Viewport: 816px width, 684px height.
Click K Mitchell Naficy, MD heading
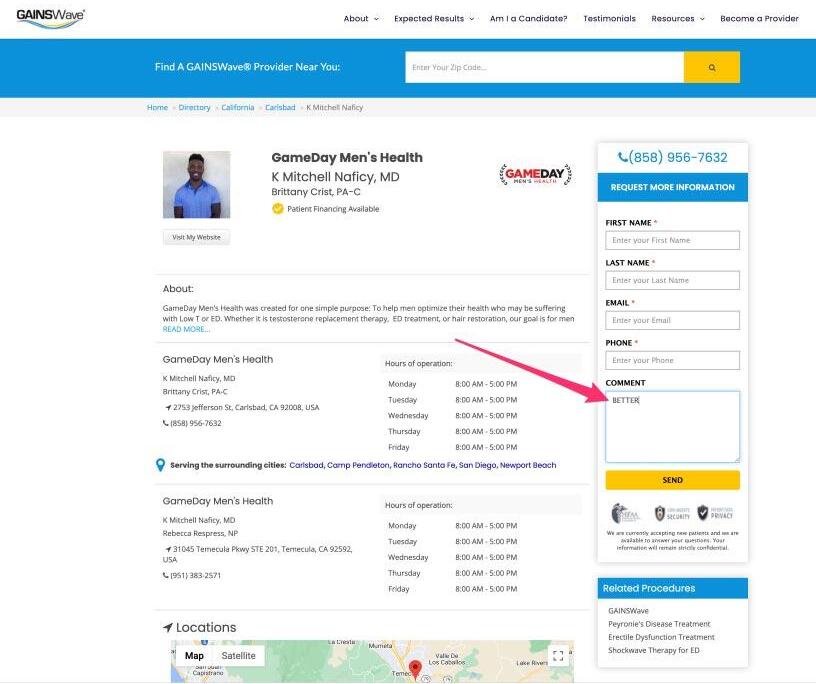point(335,177)
